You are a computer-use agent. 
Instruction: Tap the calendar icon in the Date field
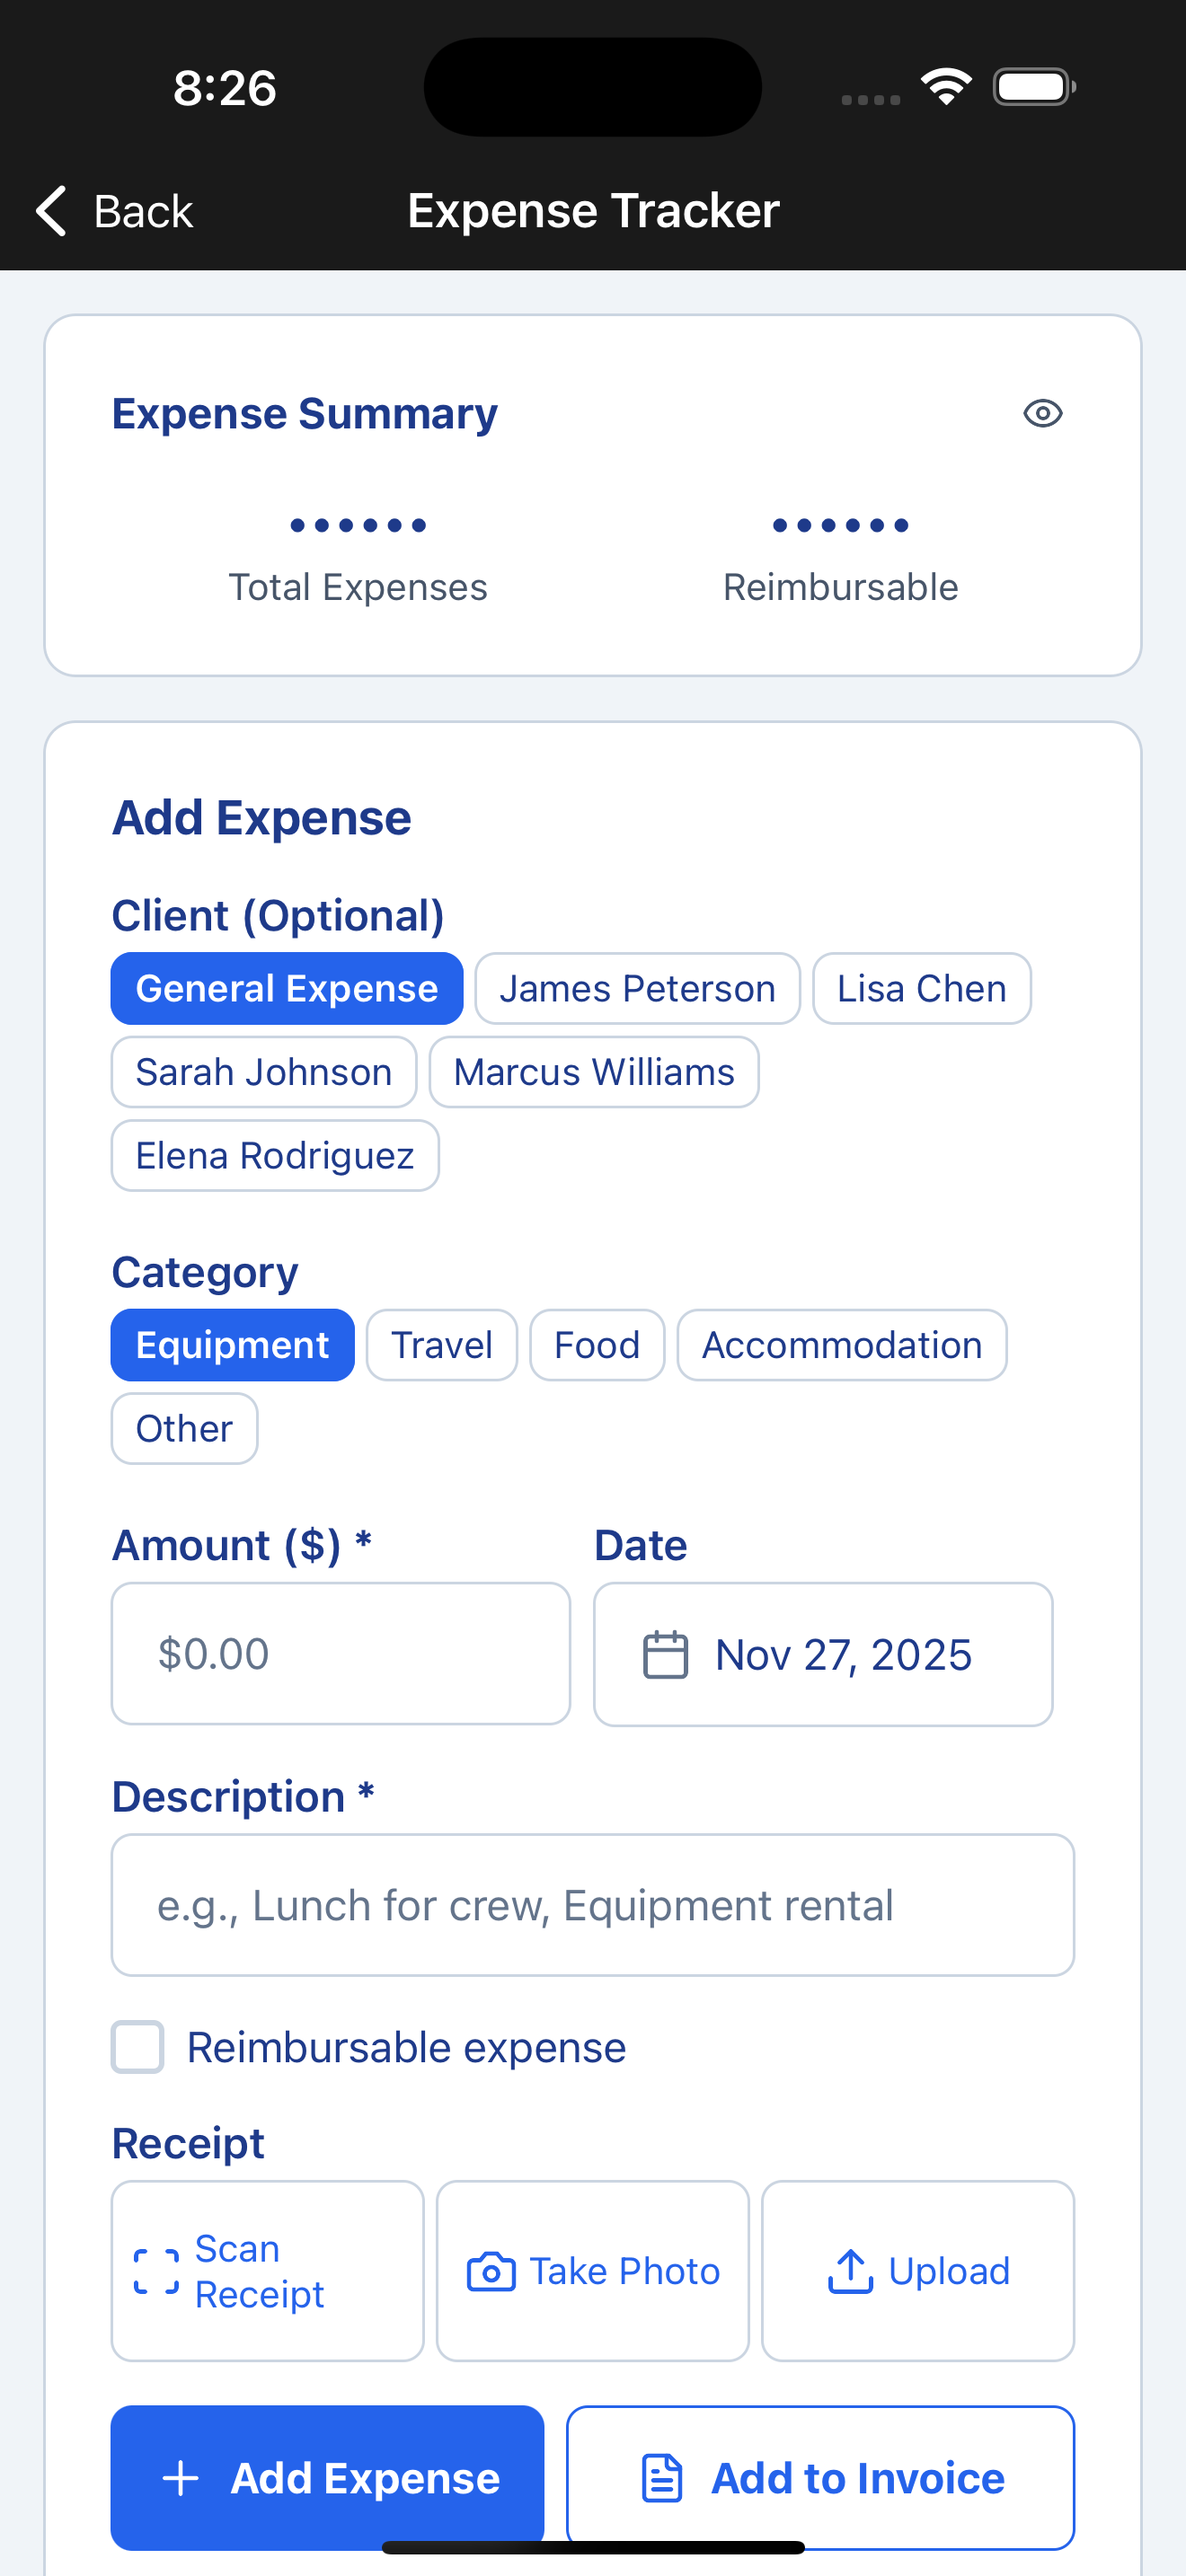[x=665, y=1654]
